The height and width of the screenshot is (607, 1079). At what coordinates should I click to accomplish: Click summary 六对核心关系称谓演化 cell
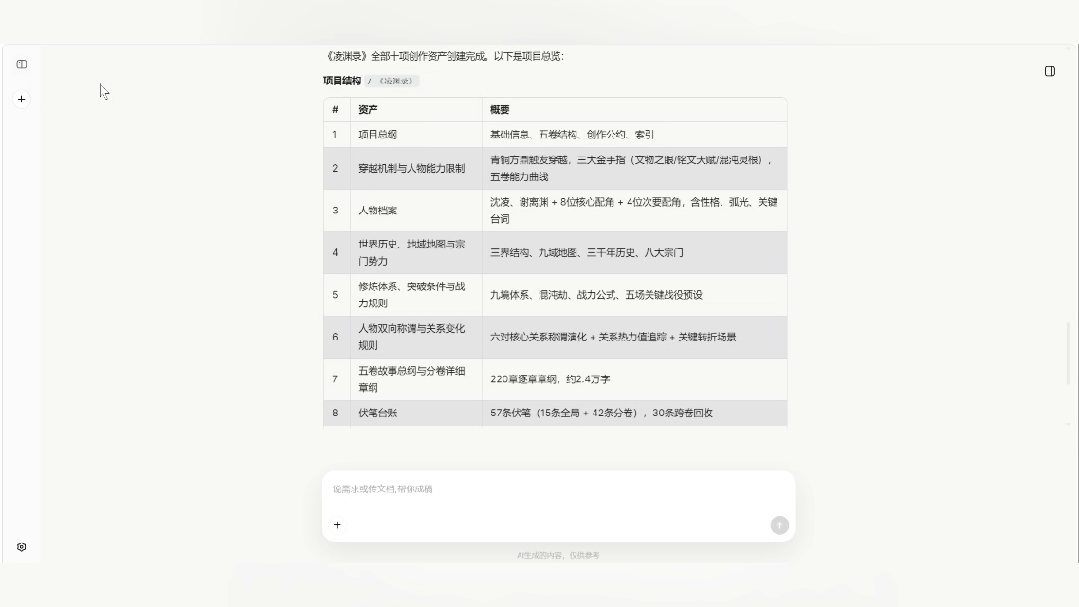pos(634,337)
